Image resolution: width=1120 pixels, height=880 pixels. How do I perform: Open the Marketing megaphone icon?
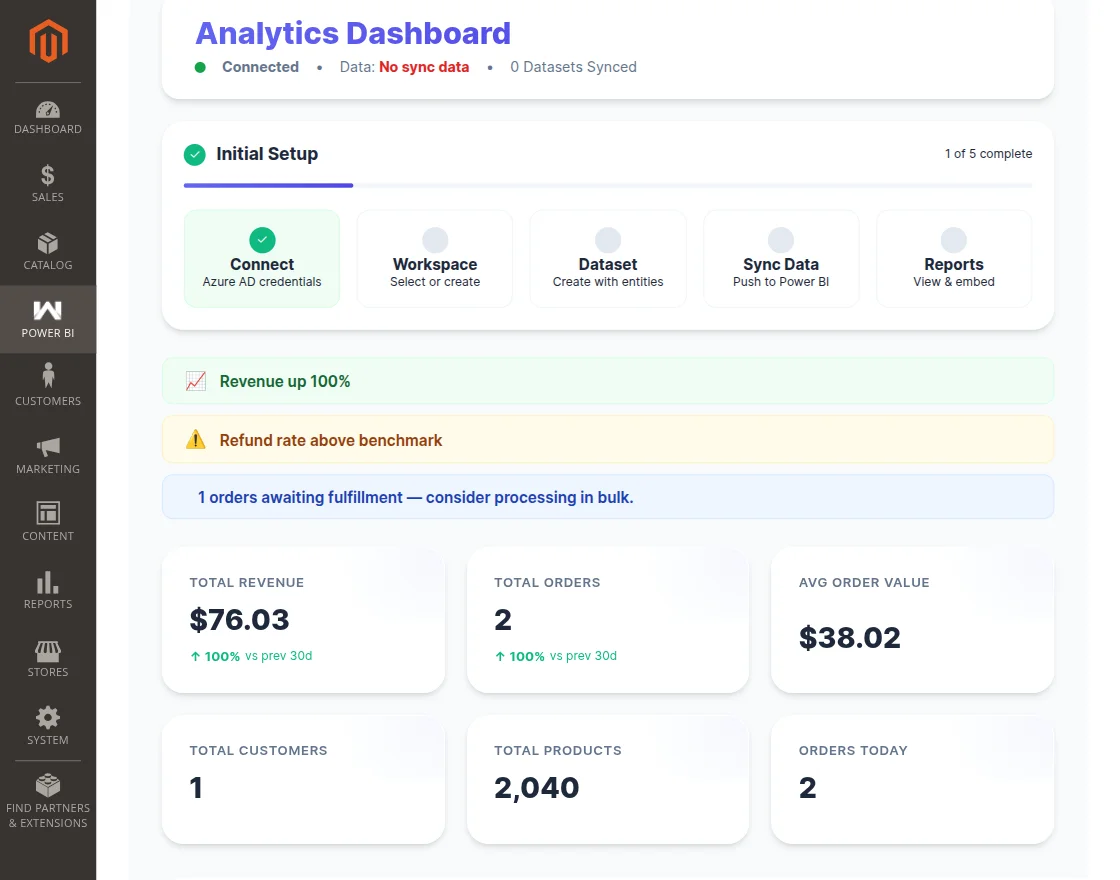48,447
